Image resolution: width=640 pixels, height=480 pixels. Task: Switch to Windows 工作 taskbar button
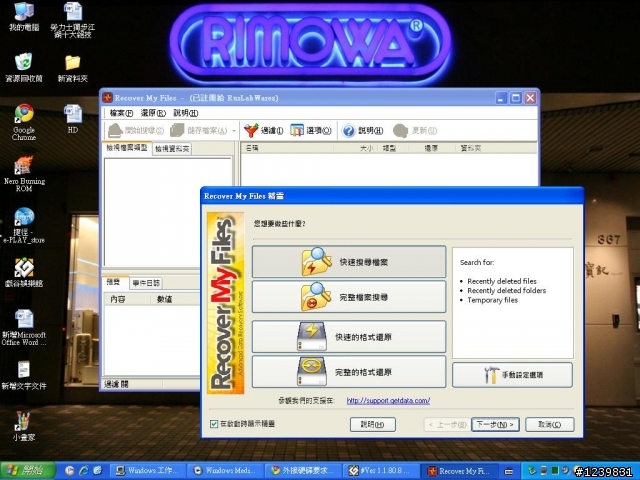click(149, 471)
